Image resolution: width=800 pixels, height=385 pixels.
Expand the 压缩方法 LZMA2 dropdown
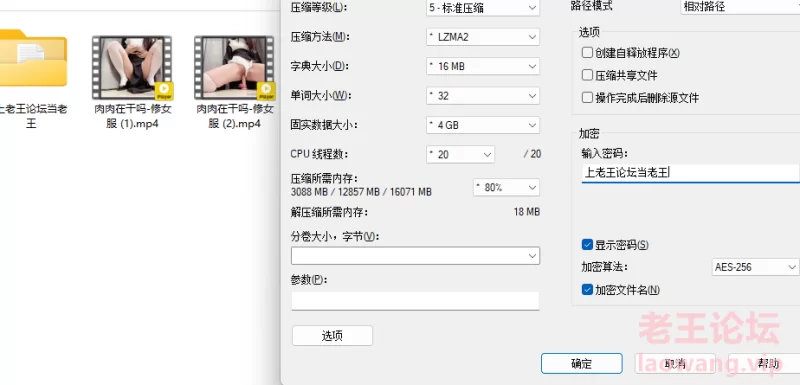pos(483,37)
